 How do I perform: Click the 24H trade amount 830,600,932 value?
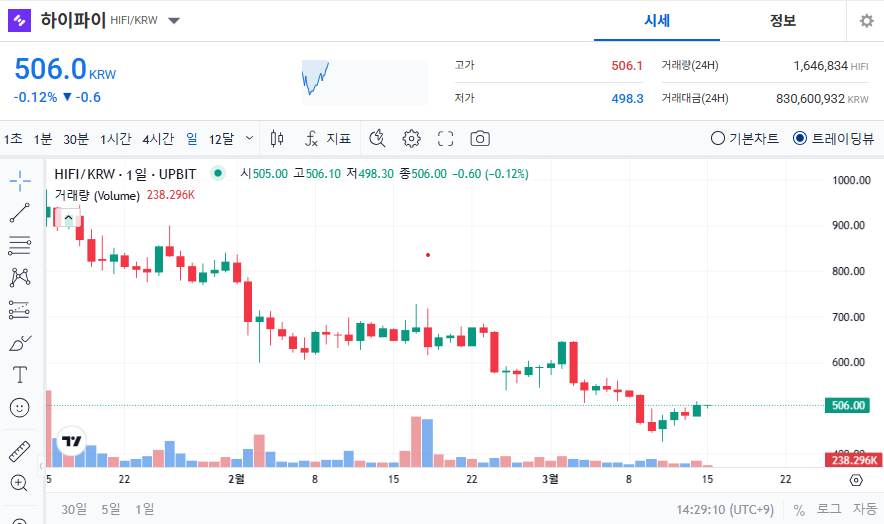coord(810,99)
